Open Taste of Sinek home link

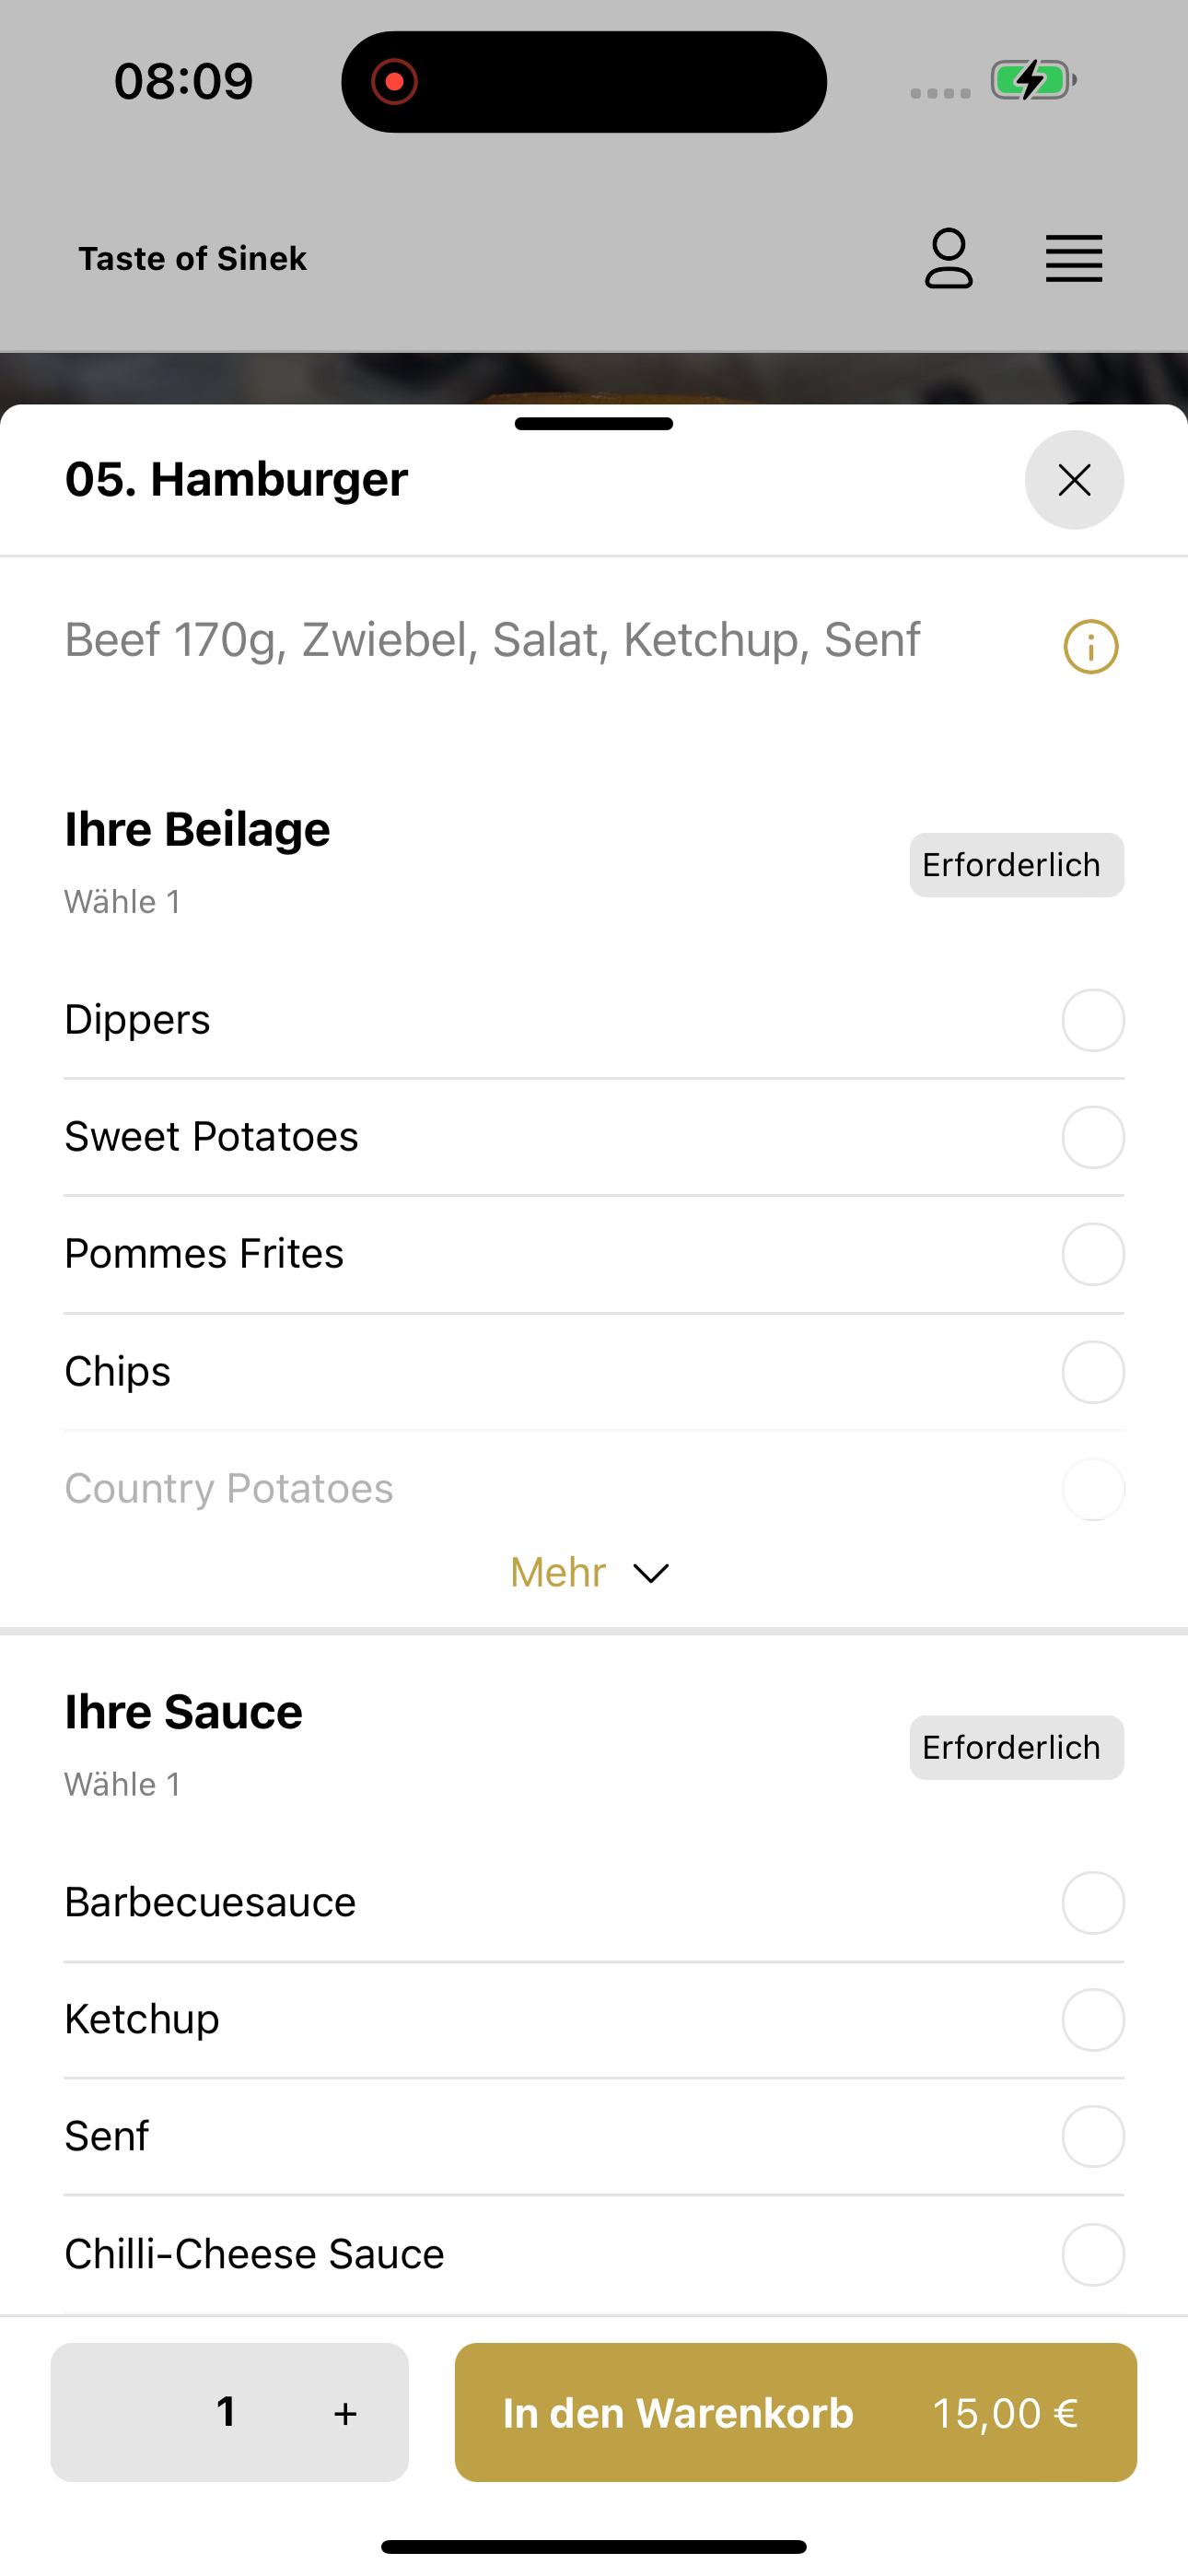point(192,259)
